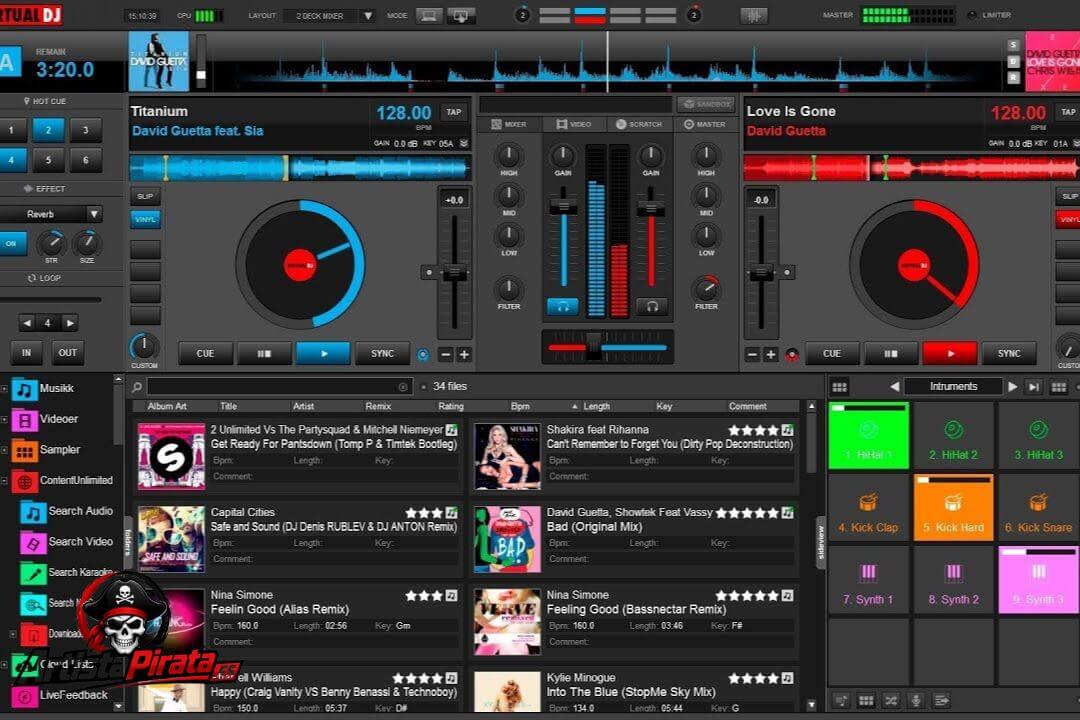Enable SYNC on right deck
The height and width of the screenshot is (720, 1080).
(x=1009, y=353)
